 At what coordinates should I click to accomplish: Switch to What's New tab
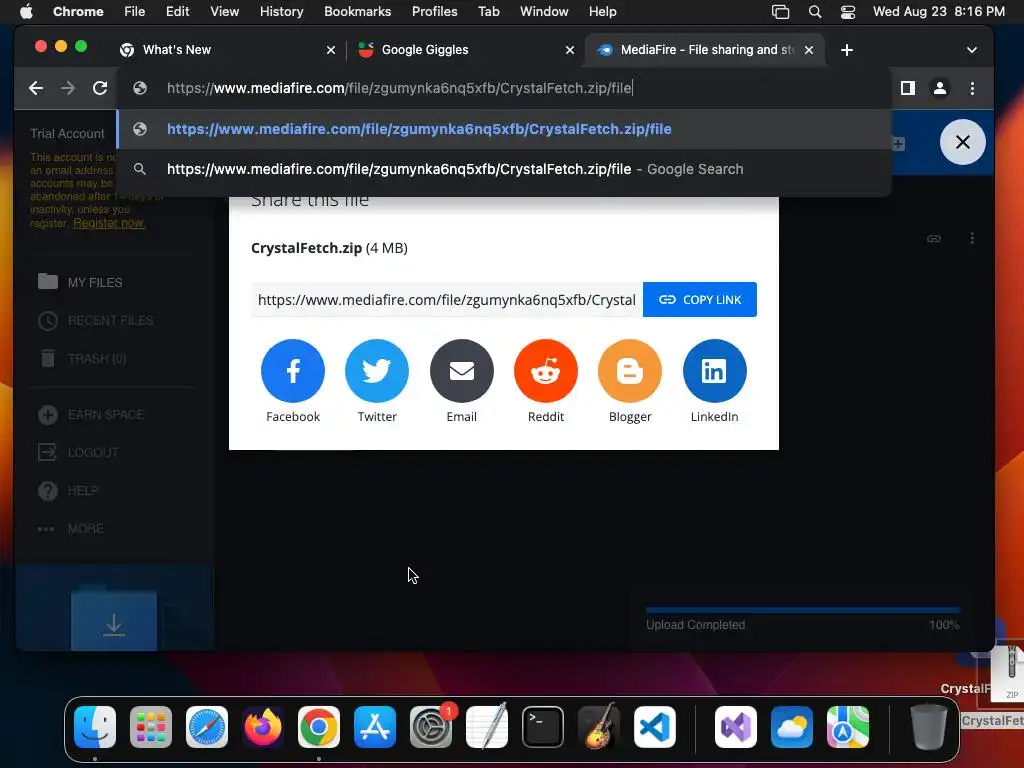tap(229, 50)
